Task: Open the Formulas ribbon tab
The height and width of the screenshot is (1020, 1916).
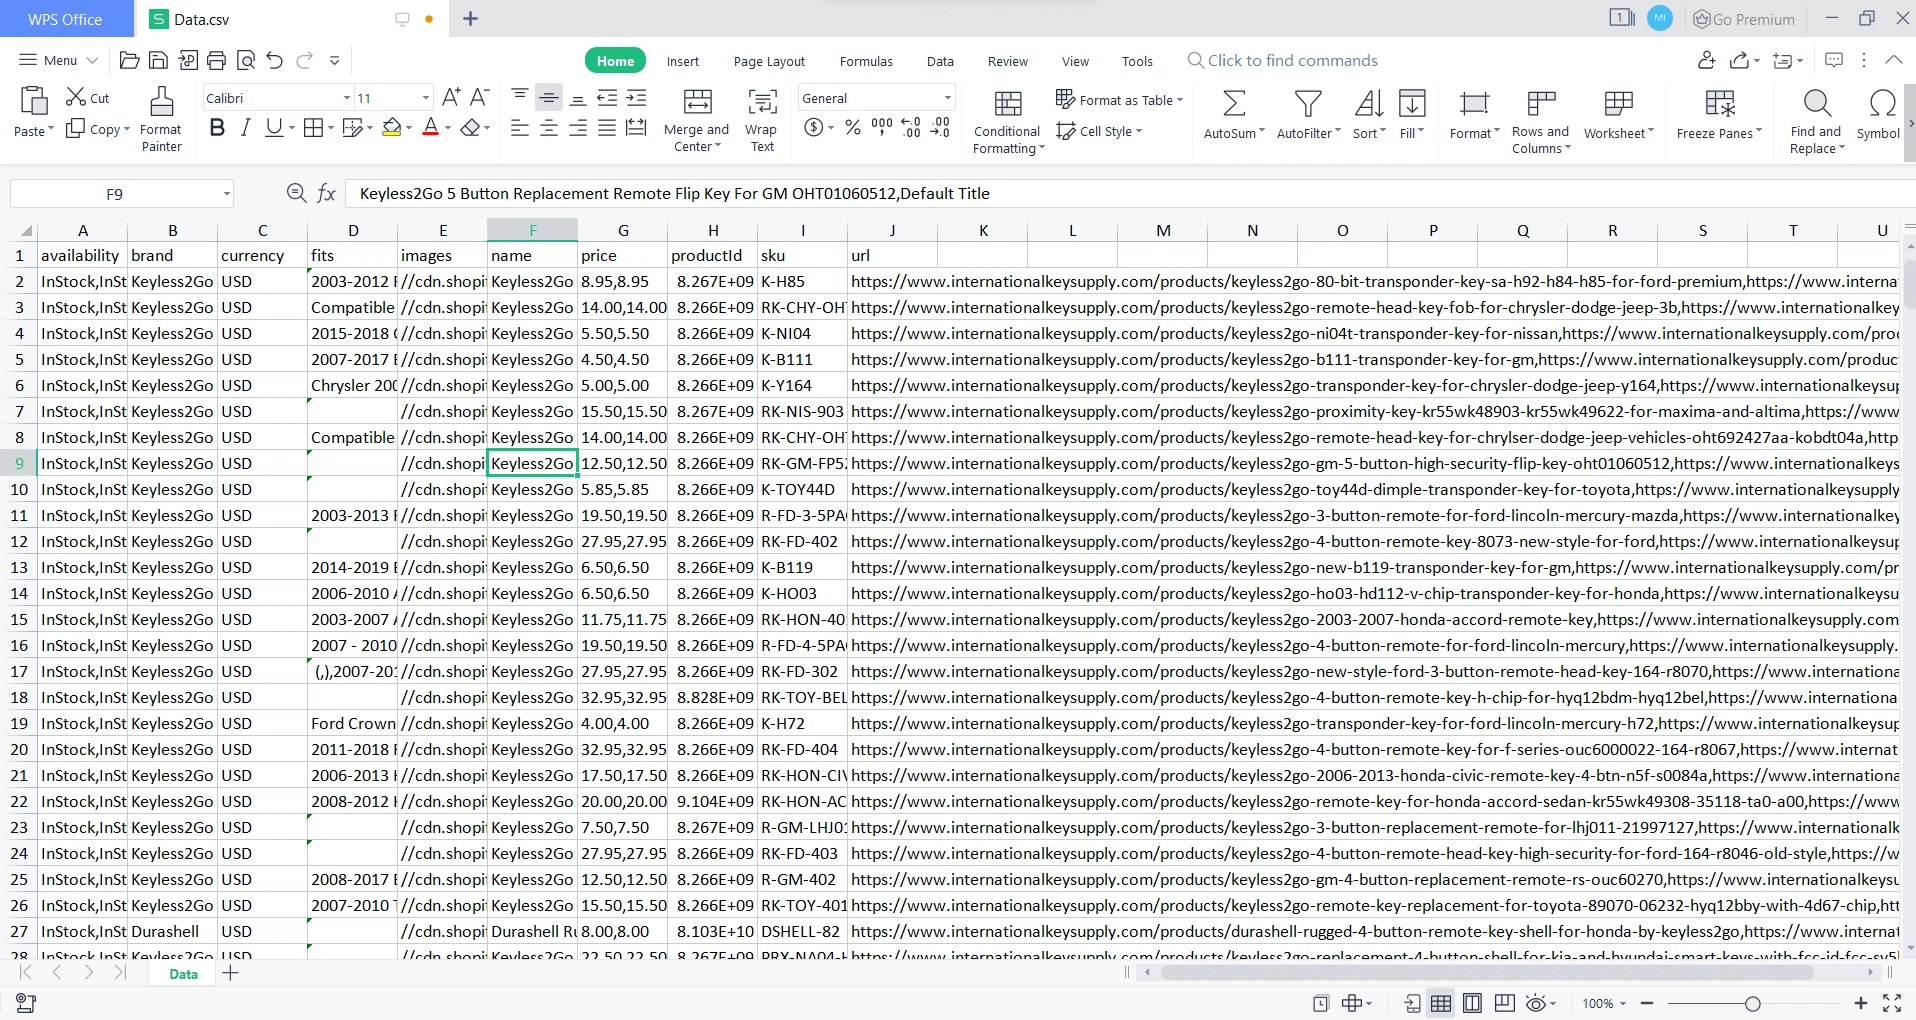Action: pyautogui.click(x=866, y=61)
